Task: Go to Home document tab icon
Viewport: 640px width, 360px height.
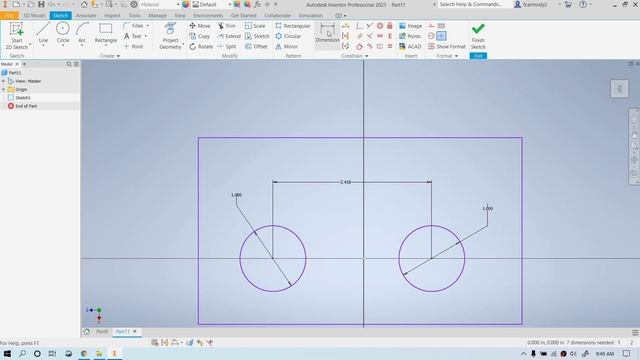Action: point(87,332)
